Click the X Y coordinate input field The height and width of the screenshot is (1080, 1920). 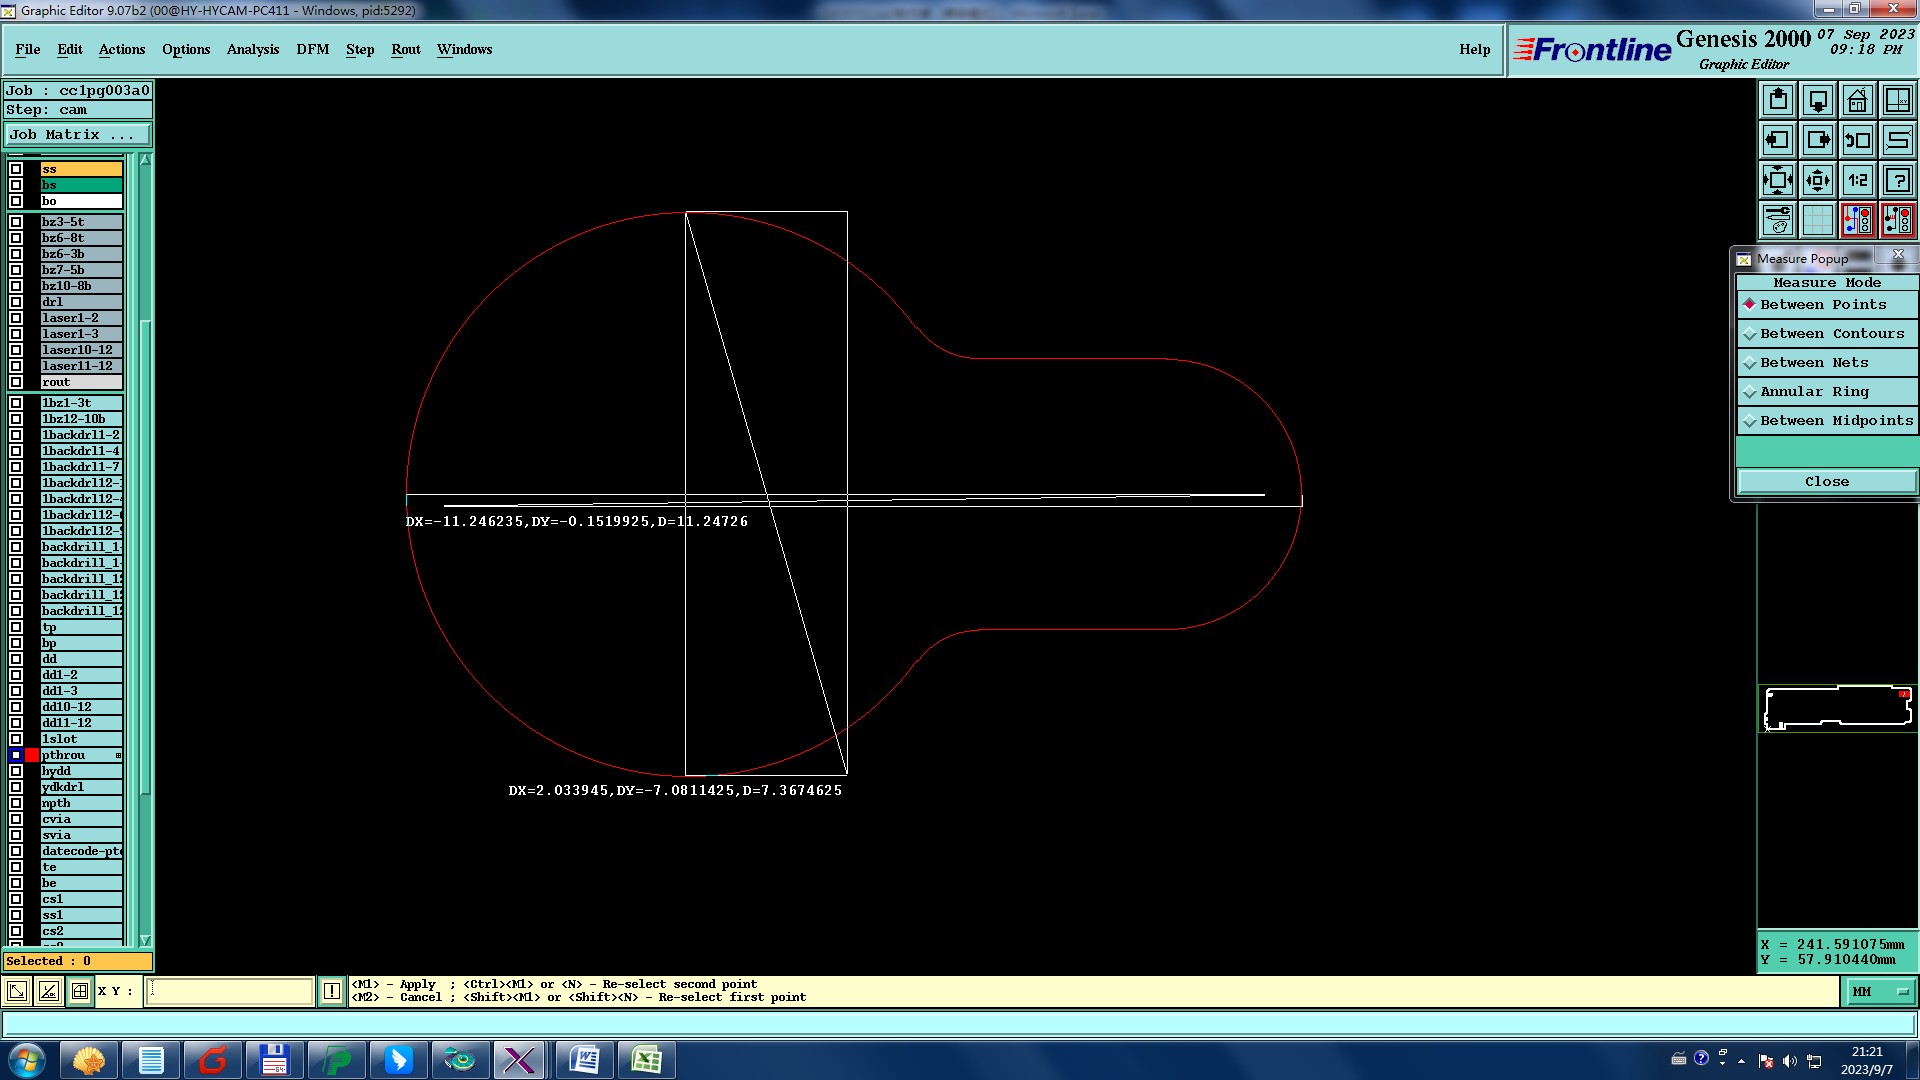[230, 991]
